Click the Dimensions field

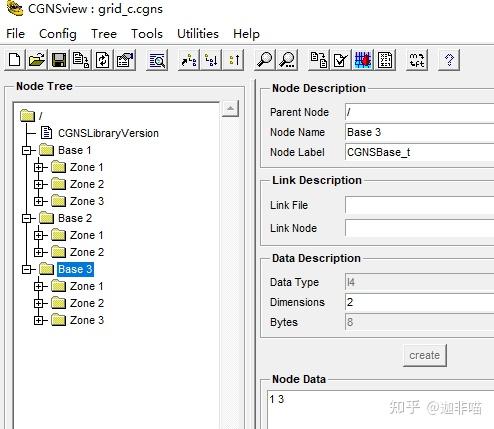[x=420, y=302]
